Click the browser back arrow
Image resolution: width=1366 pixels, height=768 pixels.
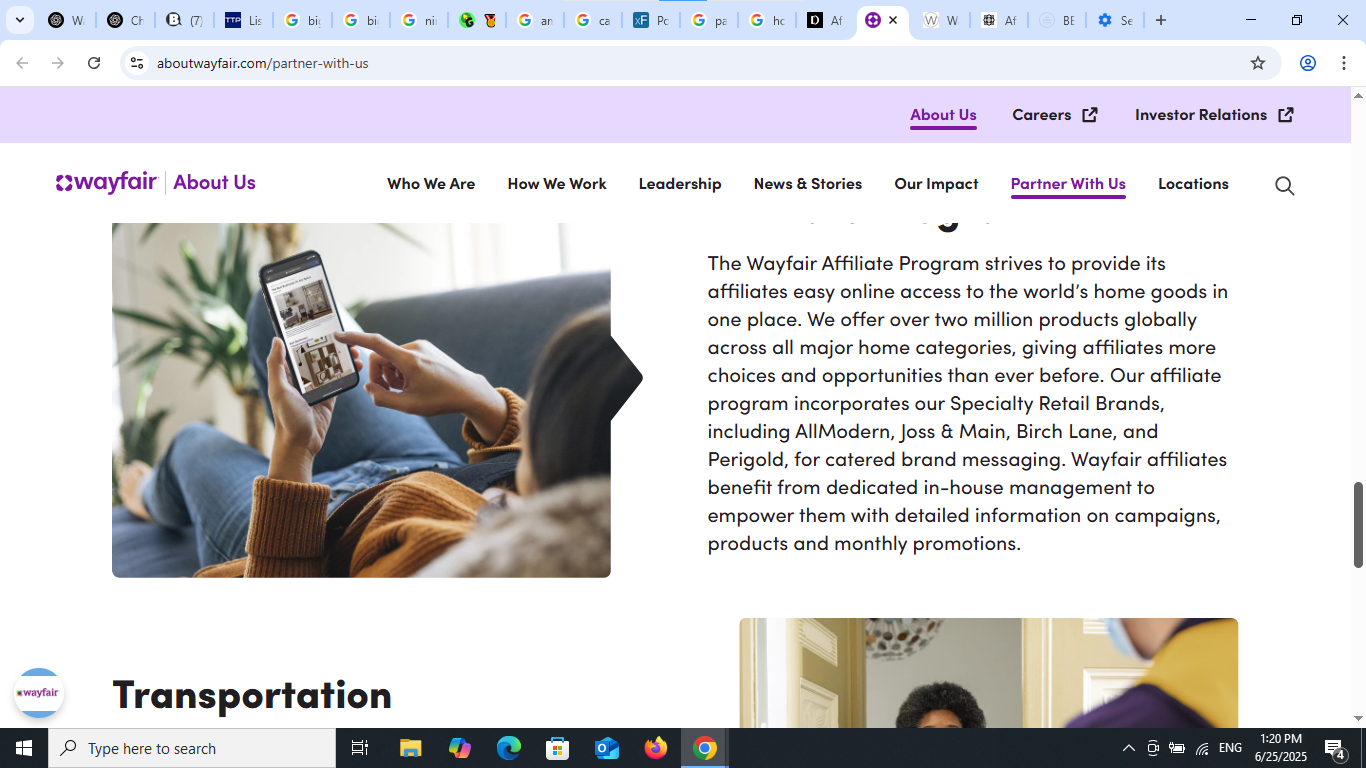coord(22,63)
